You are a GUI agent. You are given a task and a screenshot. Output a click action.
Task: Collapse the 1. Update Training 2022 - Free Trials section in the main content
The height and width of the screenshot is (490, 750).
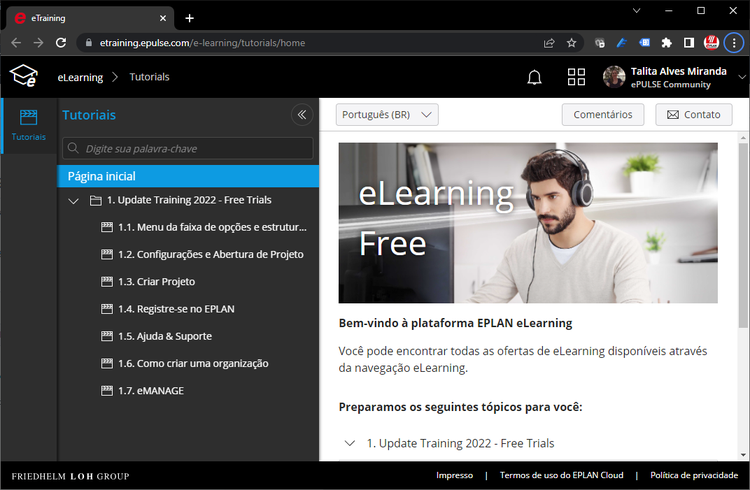(x=350, y=443)
